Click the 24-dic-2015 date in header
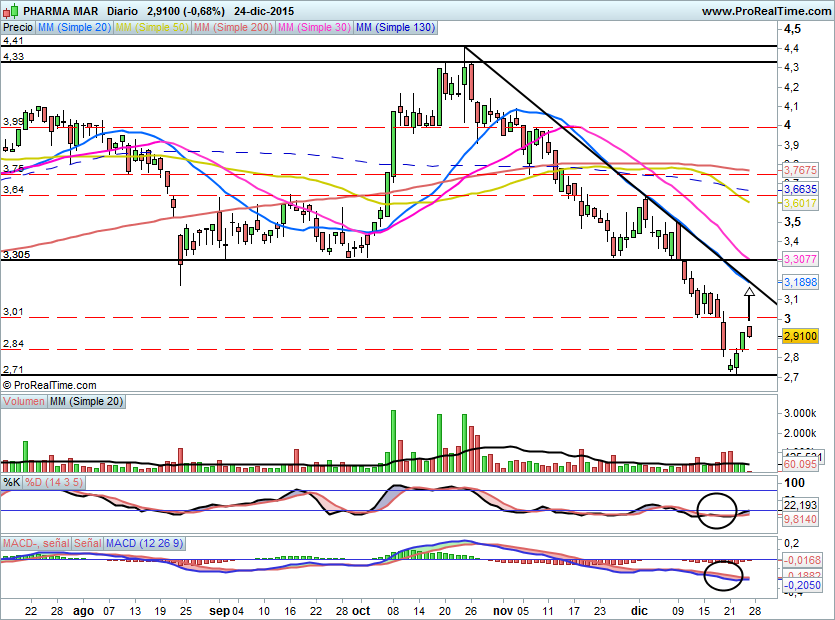Screen dimensions: 835x620 (264, 11)
